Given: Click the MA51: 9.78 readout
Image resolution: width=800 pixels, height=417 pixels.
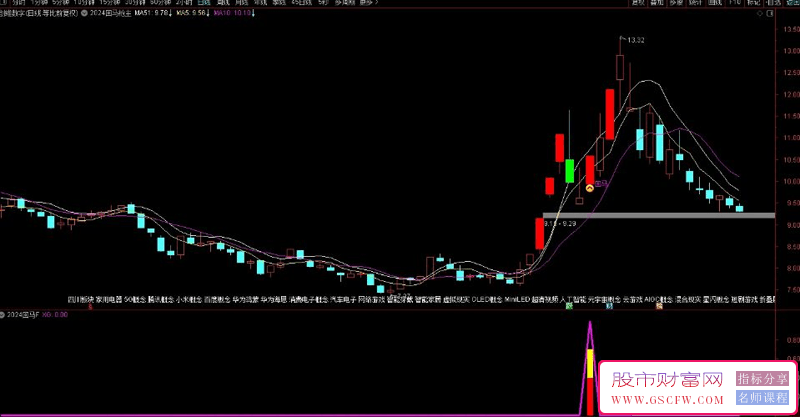Looking at the screenshot, I should pyautogui.click(x=153, y=13).
